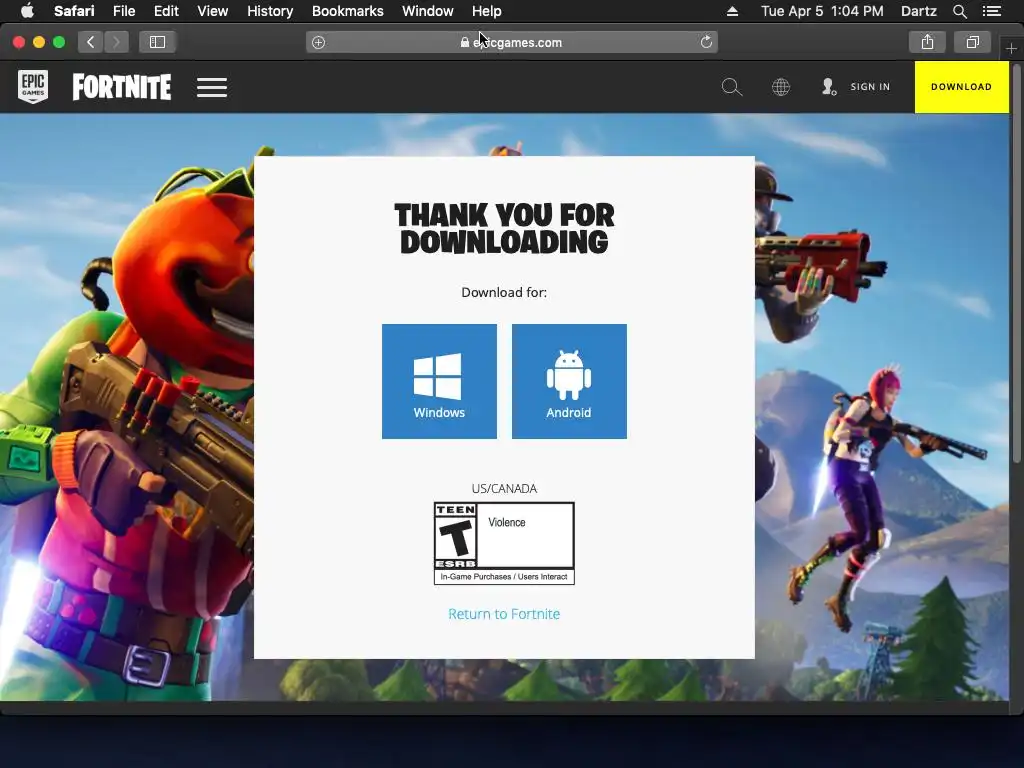This screenshot has width=1024, height=768.
Task: Open Spotlight search in menu bar
Action: [959, 11]
